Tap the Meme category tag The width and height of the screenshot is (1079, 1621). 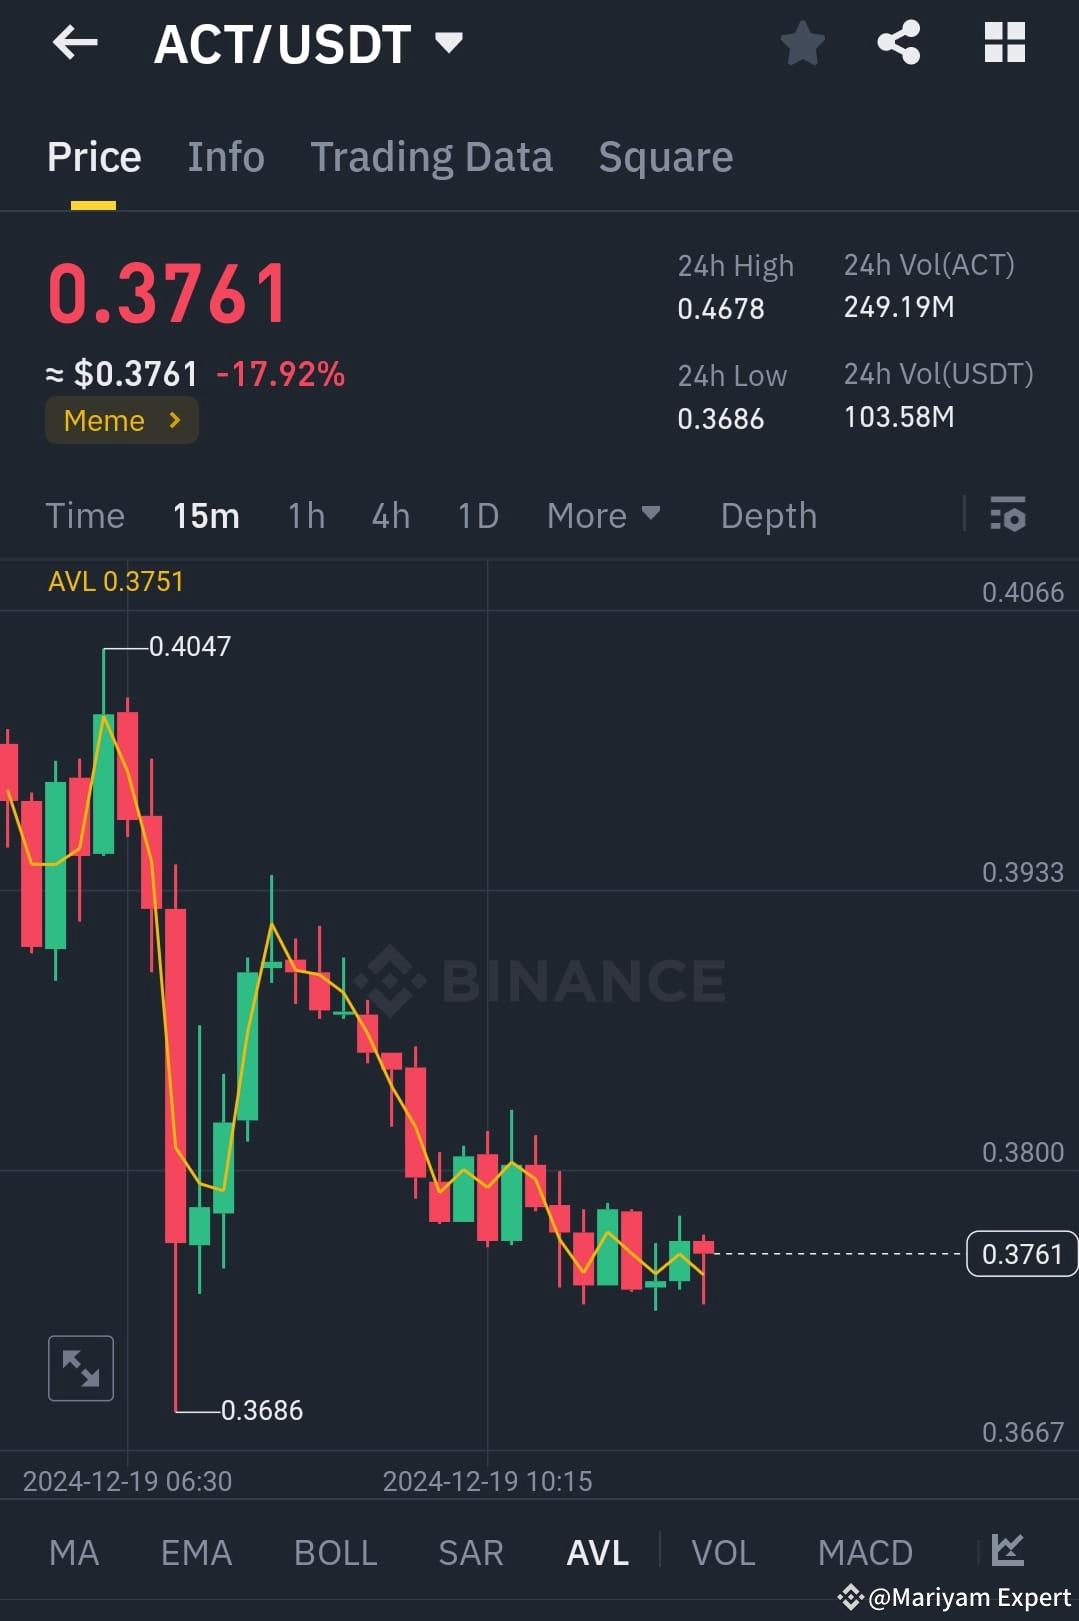(x=121, y=420)
